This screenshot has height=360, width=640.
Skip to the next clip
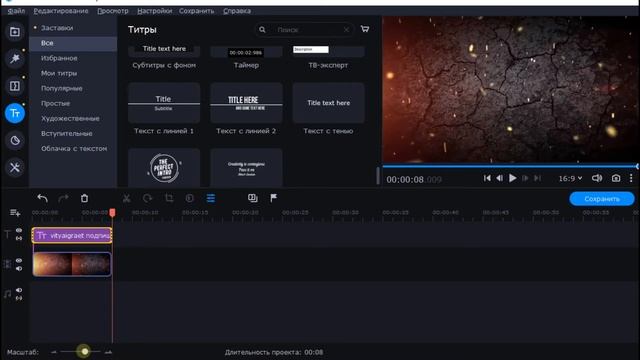[538, 178]
